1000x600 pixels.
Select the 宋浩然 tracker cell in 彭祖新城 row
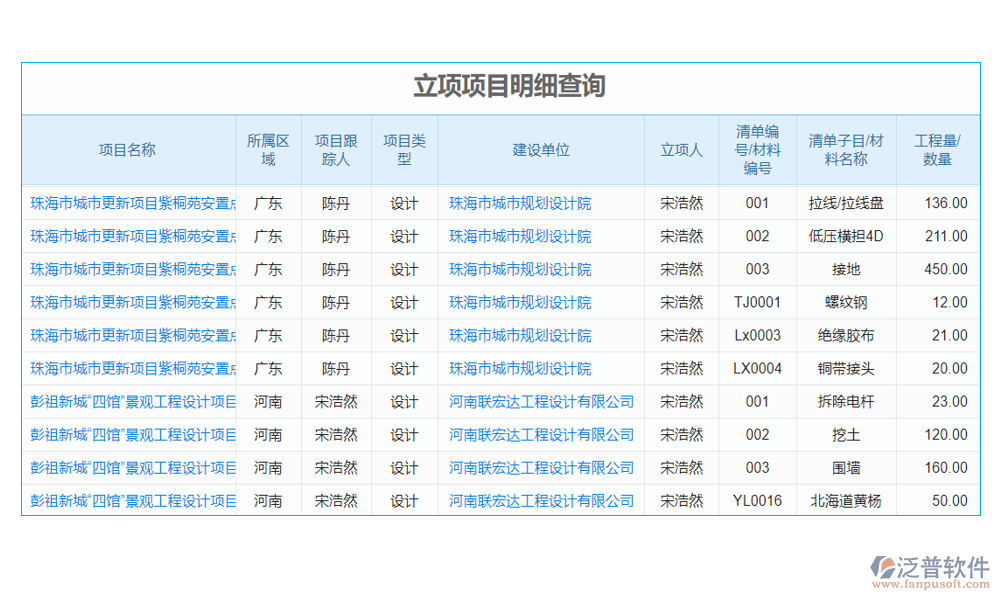tap(336, 401)
